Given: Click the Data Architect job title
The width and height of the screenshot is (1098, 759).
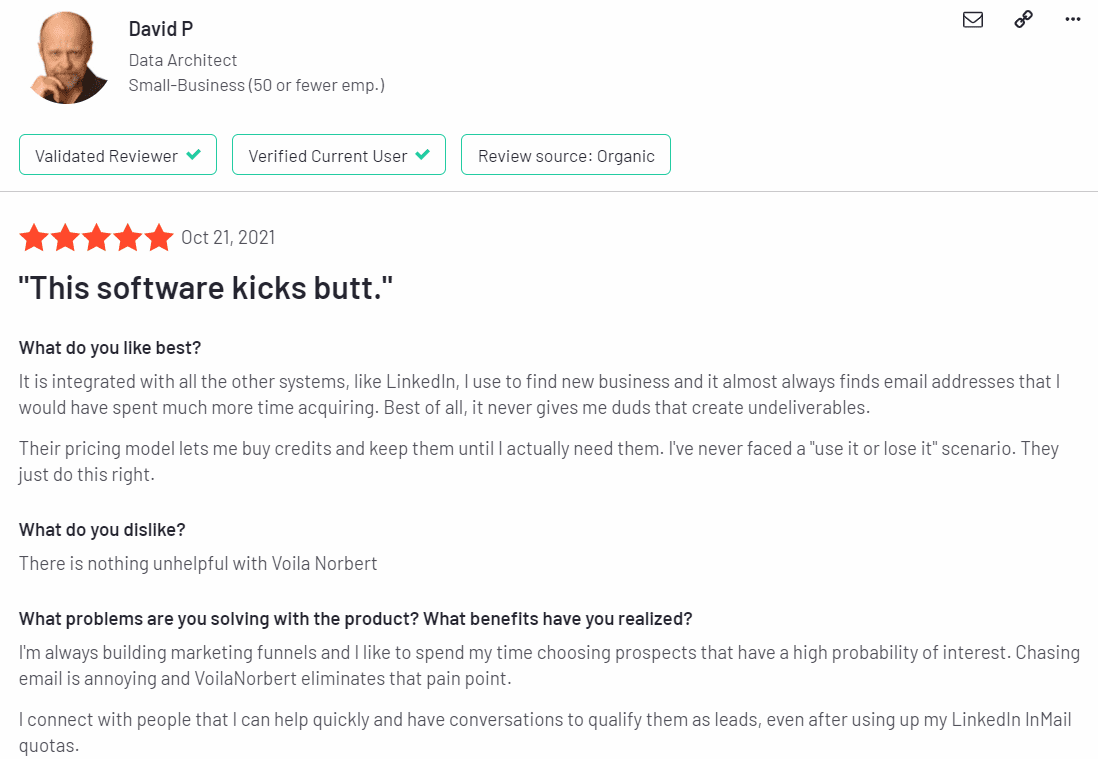Looking at the screenshot, I should coord(183,60).
